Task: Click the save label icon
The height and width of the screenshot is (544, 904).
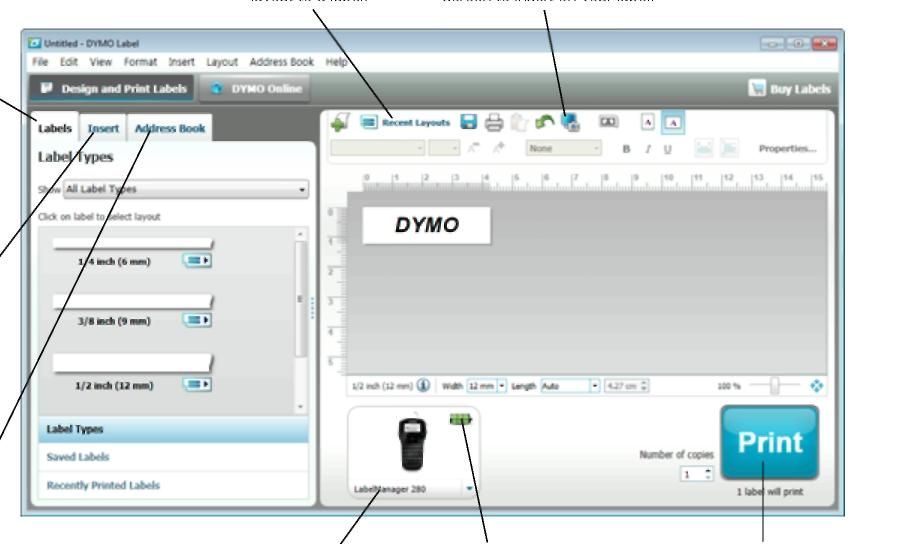Action: click(469, 122)
